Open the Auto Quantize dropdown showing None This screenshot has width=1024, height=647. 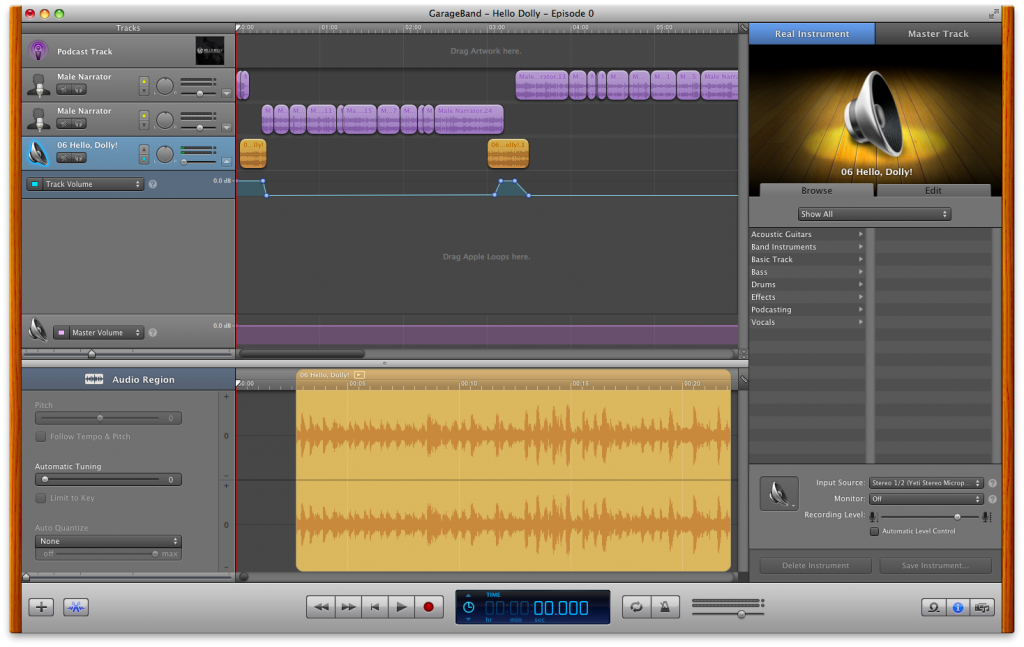pos(108,541)
